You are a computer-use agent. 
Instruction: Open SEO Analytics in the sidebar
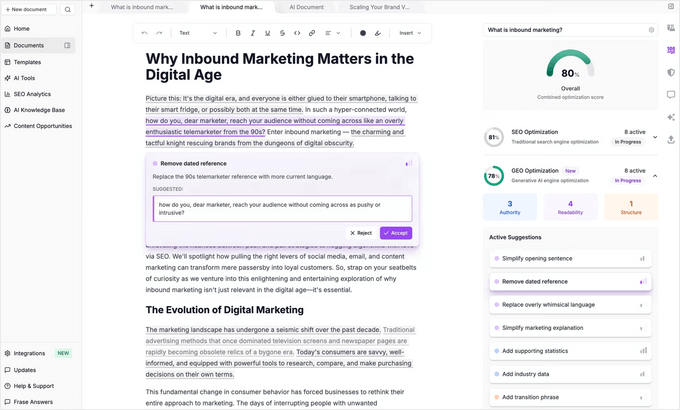pos(32,94)
